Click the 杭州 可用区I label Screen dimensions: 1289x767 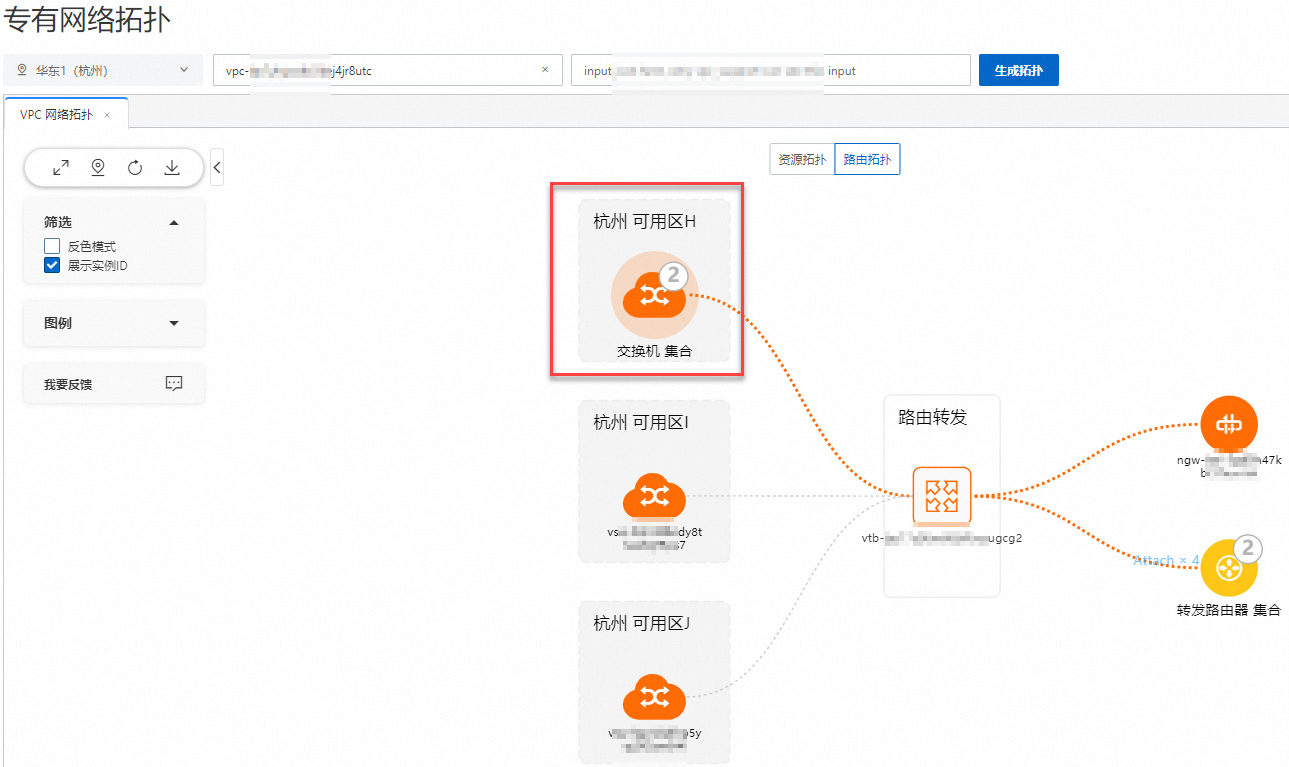tap(641, 422)
